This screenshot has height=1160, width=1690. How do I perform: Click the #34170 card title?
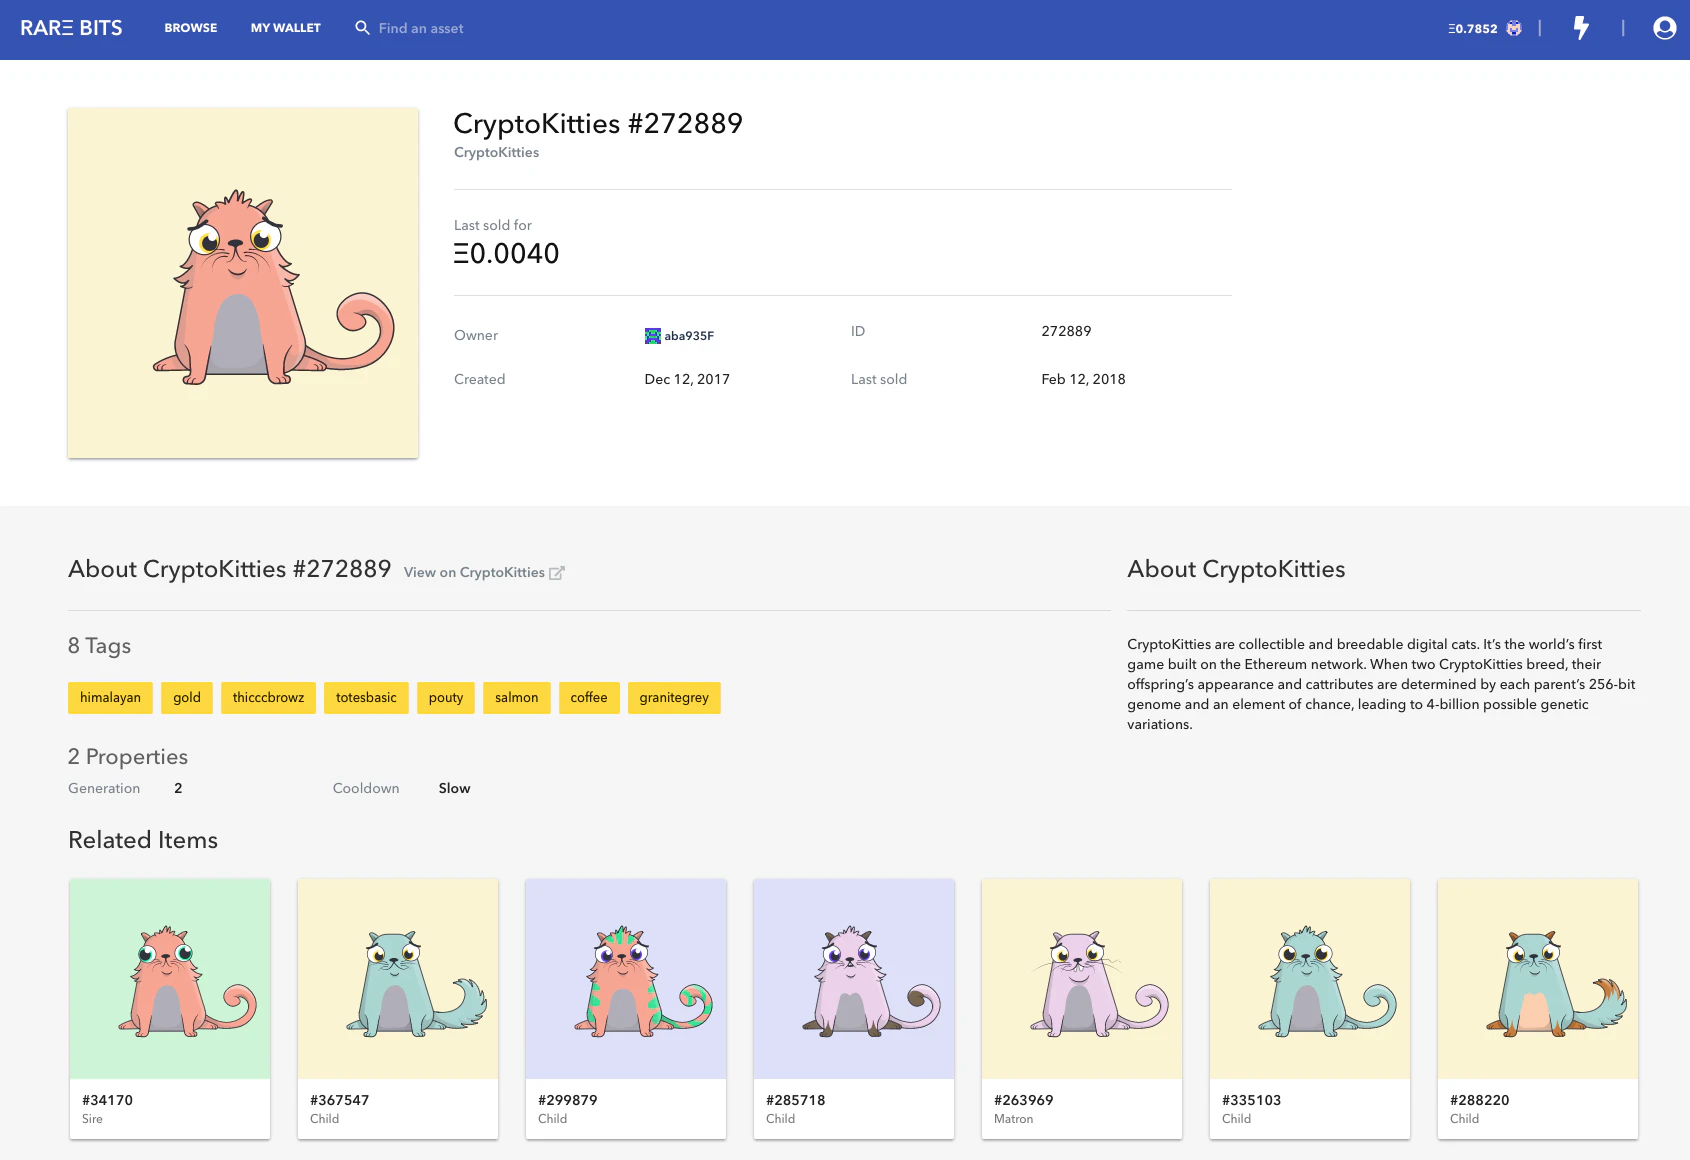pyautogui.click(x=107, y=1100)
